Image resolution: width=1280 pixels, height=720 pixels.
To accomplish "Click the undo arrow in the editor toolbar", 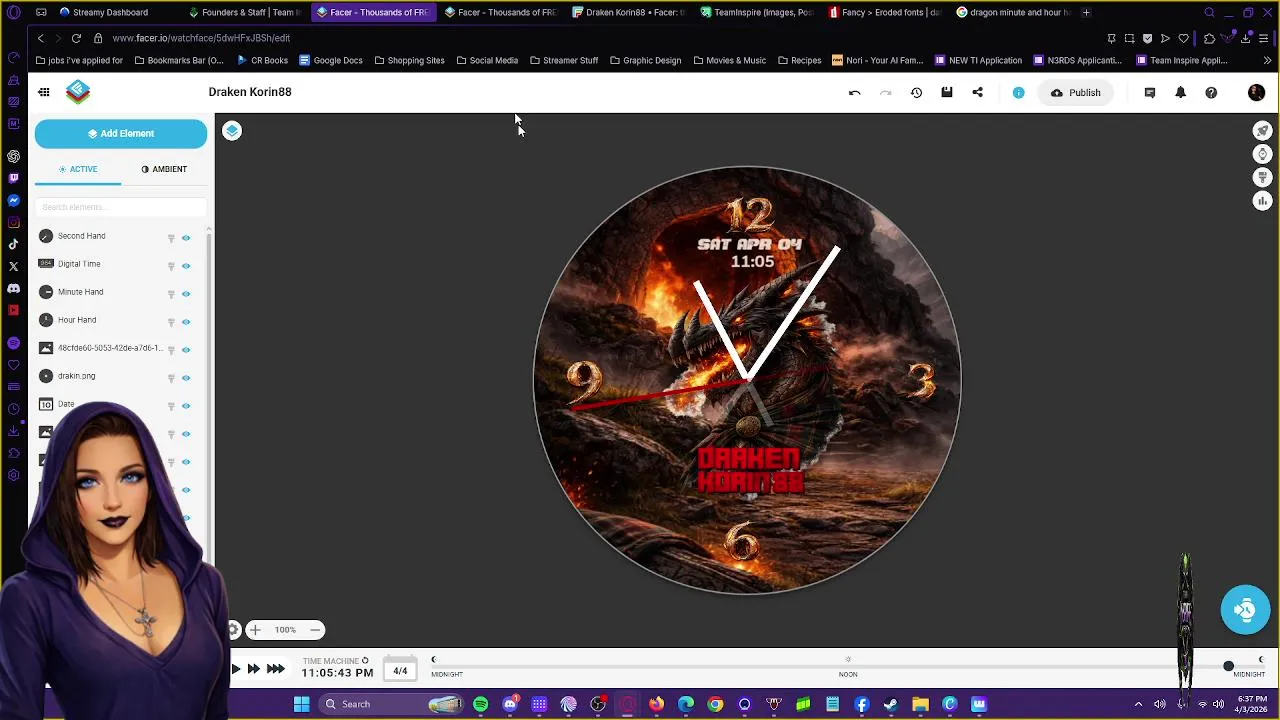I will point(854,92).
